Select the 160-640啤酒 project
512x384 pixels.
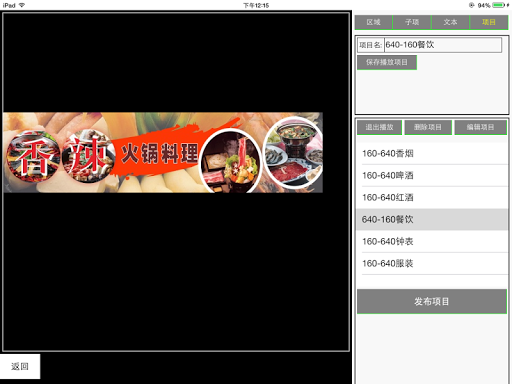coord(432,176)
